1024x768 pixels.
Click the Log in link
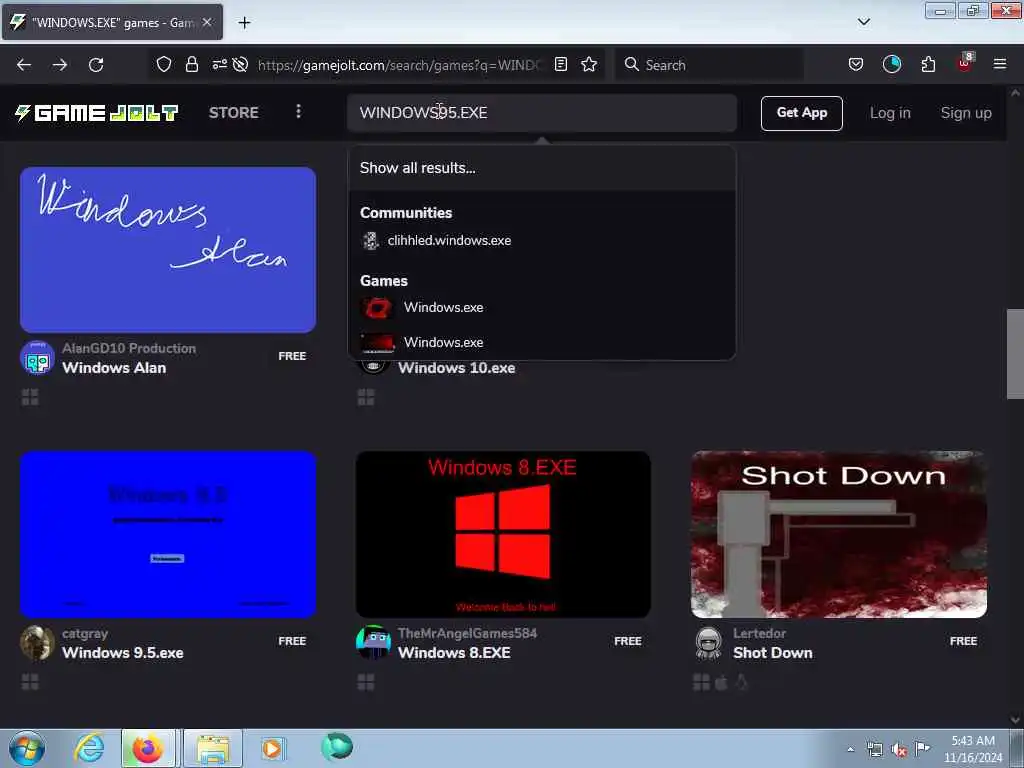(x=890, y=113)
